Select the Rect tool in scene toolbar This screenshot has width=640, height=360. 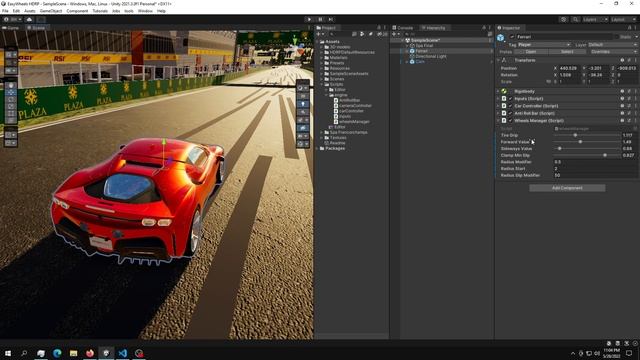pyautogui.click(x=11, y=113)
